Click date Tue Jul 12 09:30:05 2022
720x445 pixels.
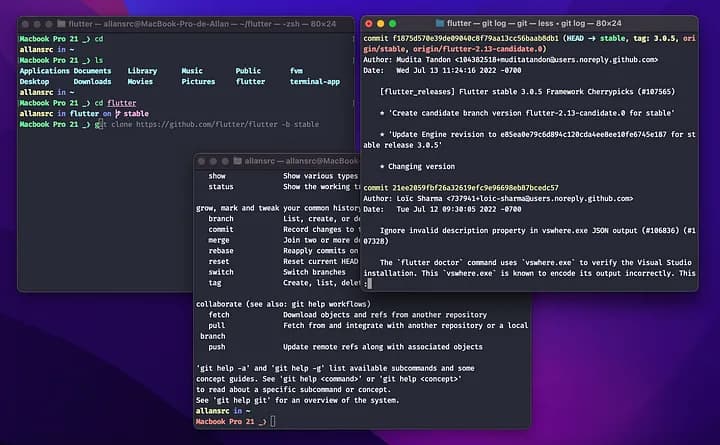point(459,209)
